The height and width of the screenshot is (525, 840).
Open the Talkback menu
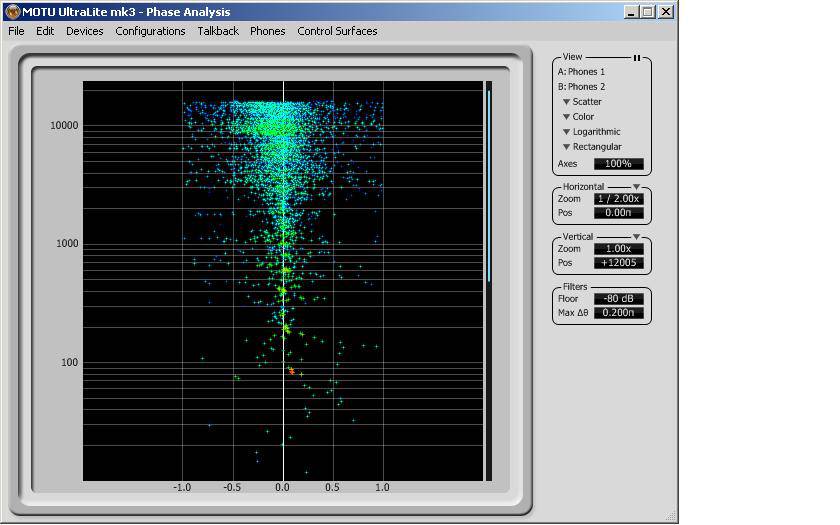click(x=218, y=31)
